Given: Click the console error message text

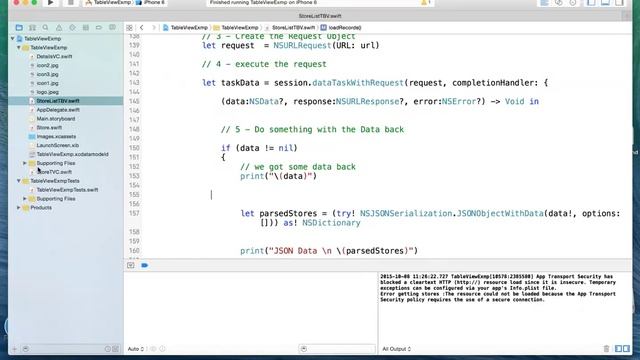Looking at the screenshot, I should (498, 288).
